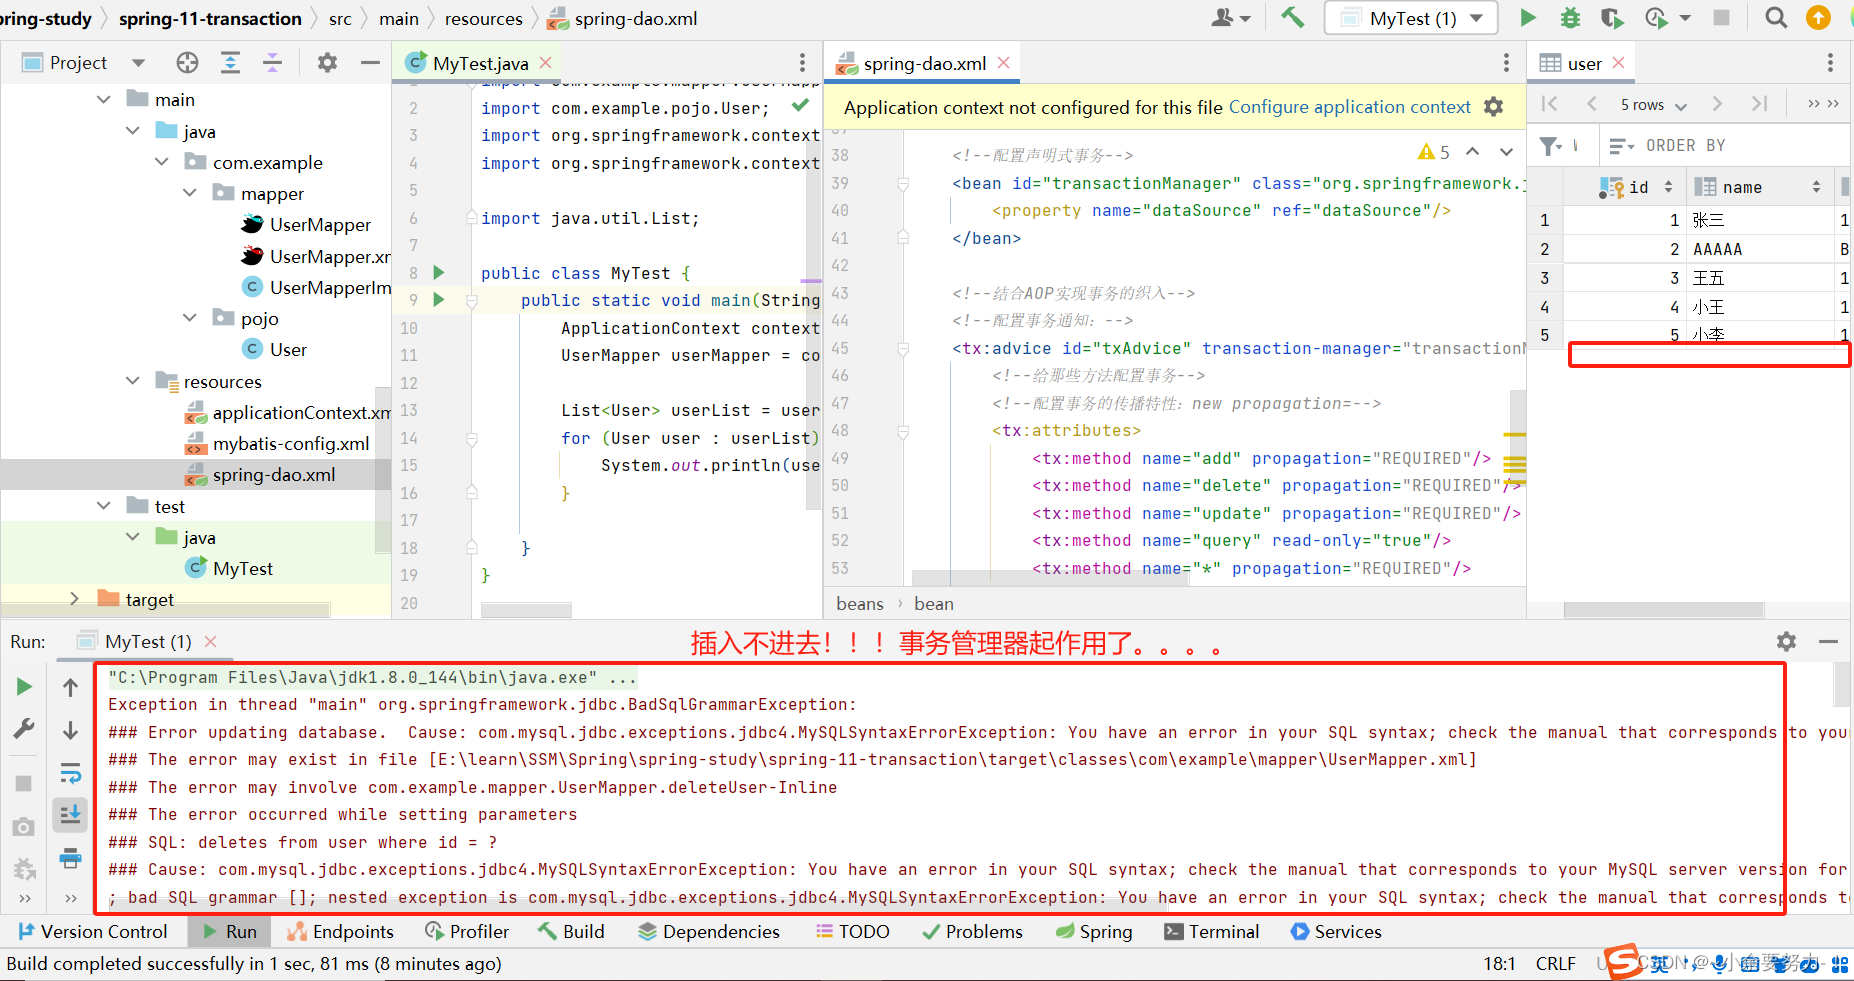This screenshot has width=1854, height=981.
Task: Go to first page in user table
Action: tap(1550, 104)
